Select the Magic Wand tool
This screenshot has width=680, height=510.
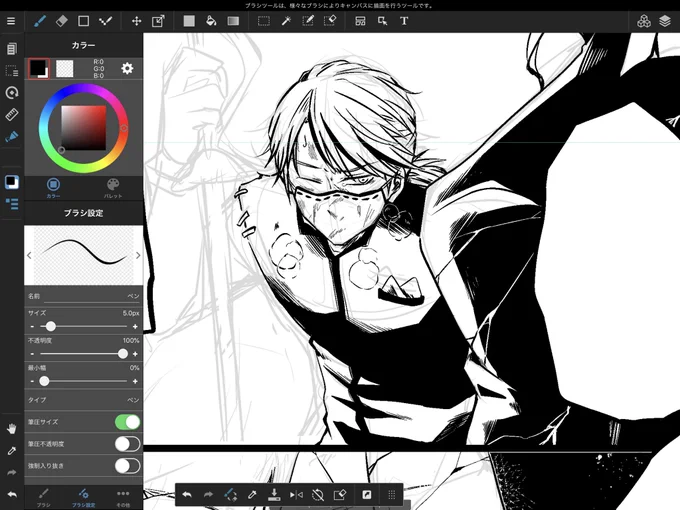(x=286, y=21)
